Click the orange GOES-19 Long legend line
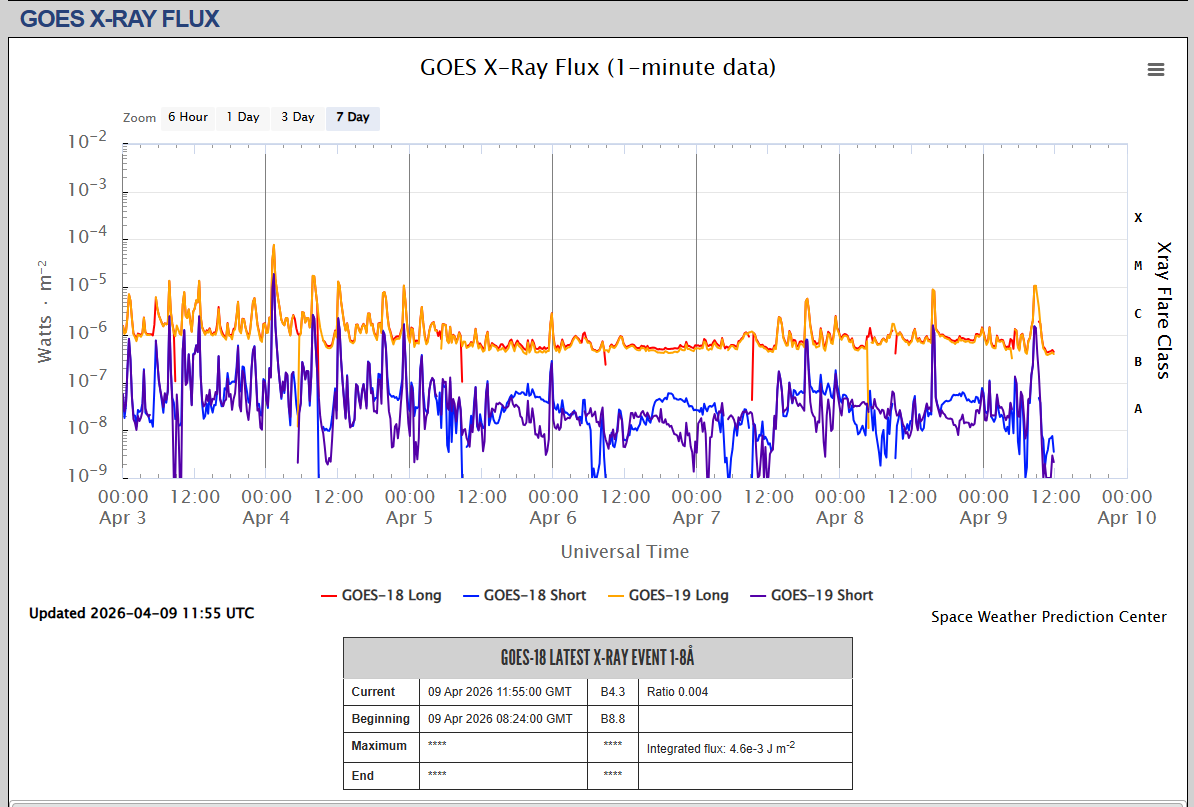1194x807 pixels. coord(615,596)
